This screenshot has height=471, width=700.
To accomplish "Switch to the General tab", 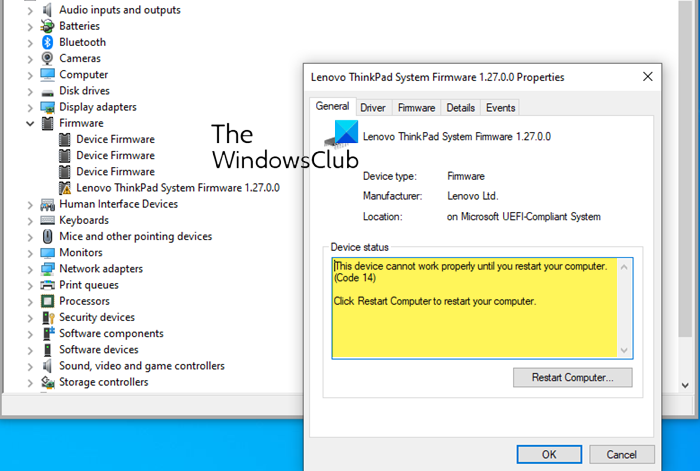I will coord(332,106).
